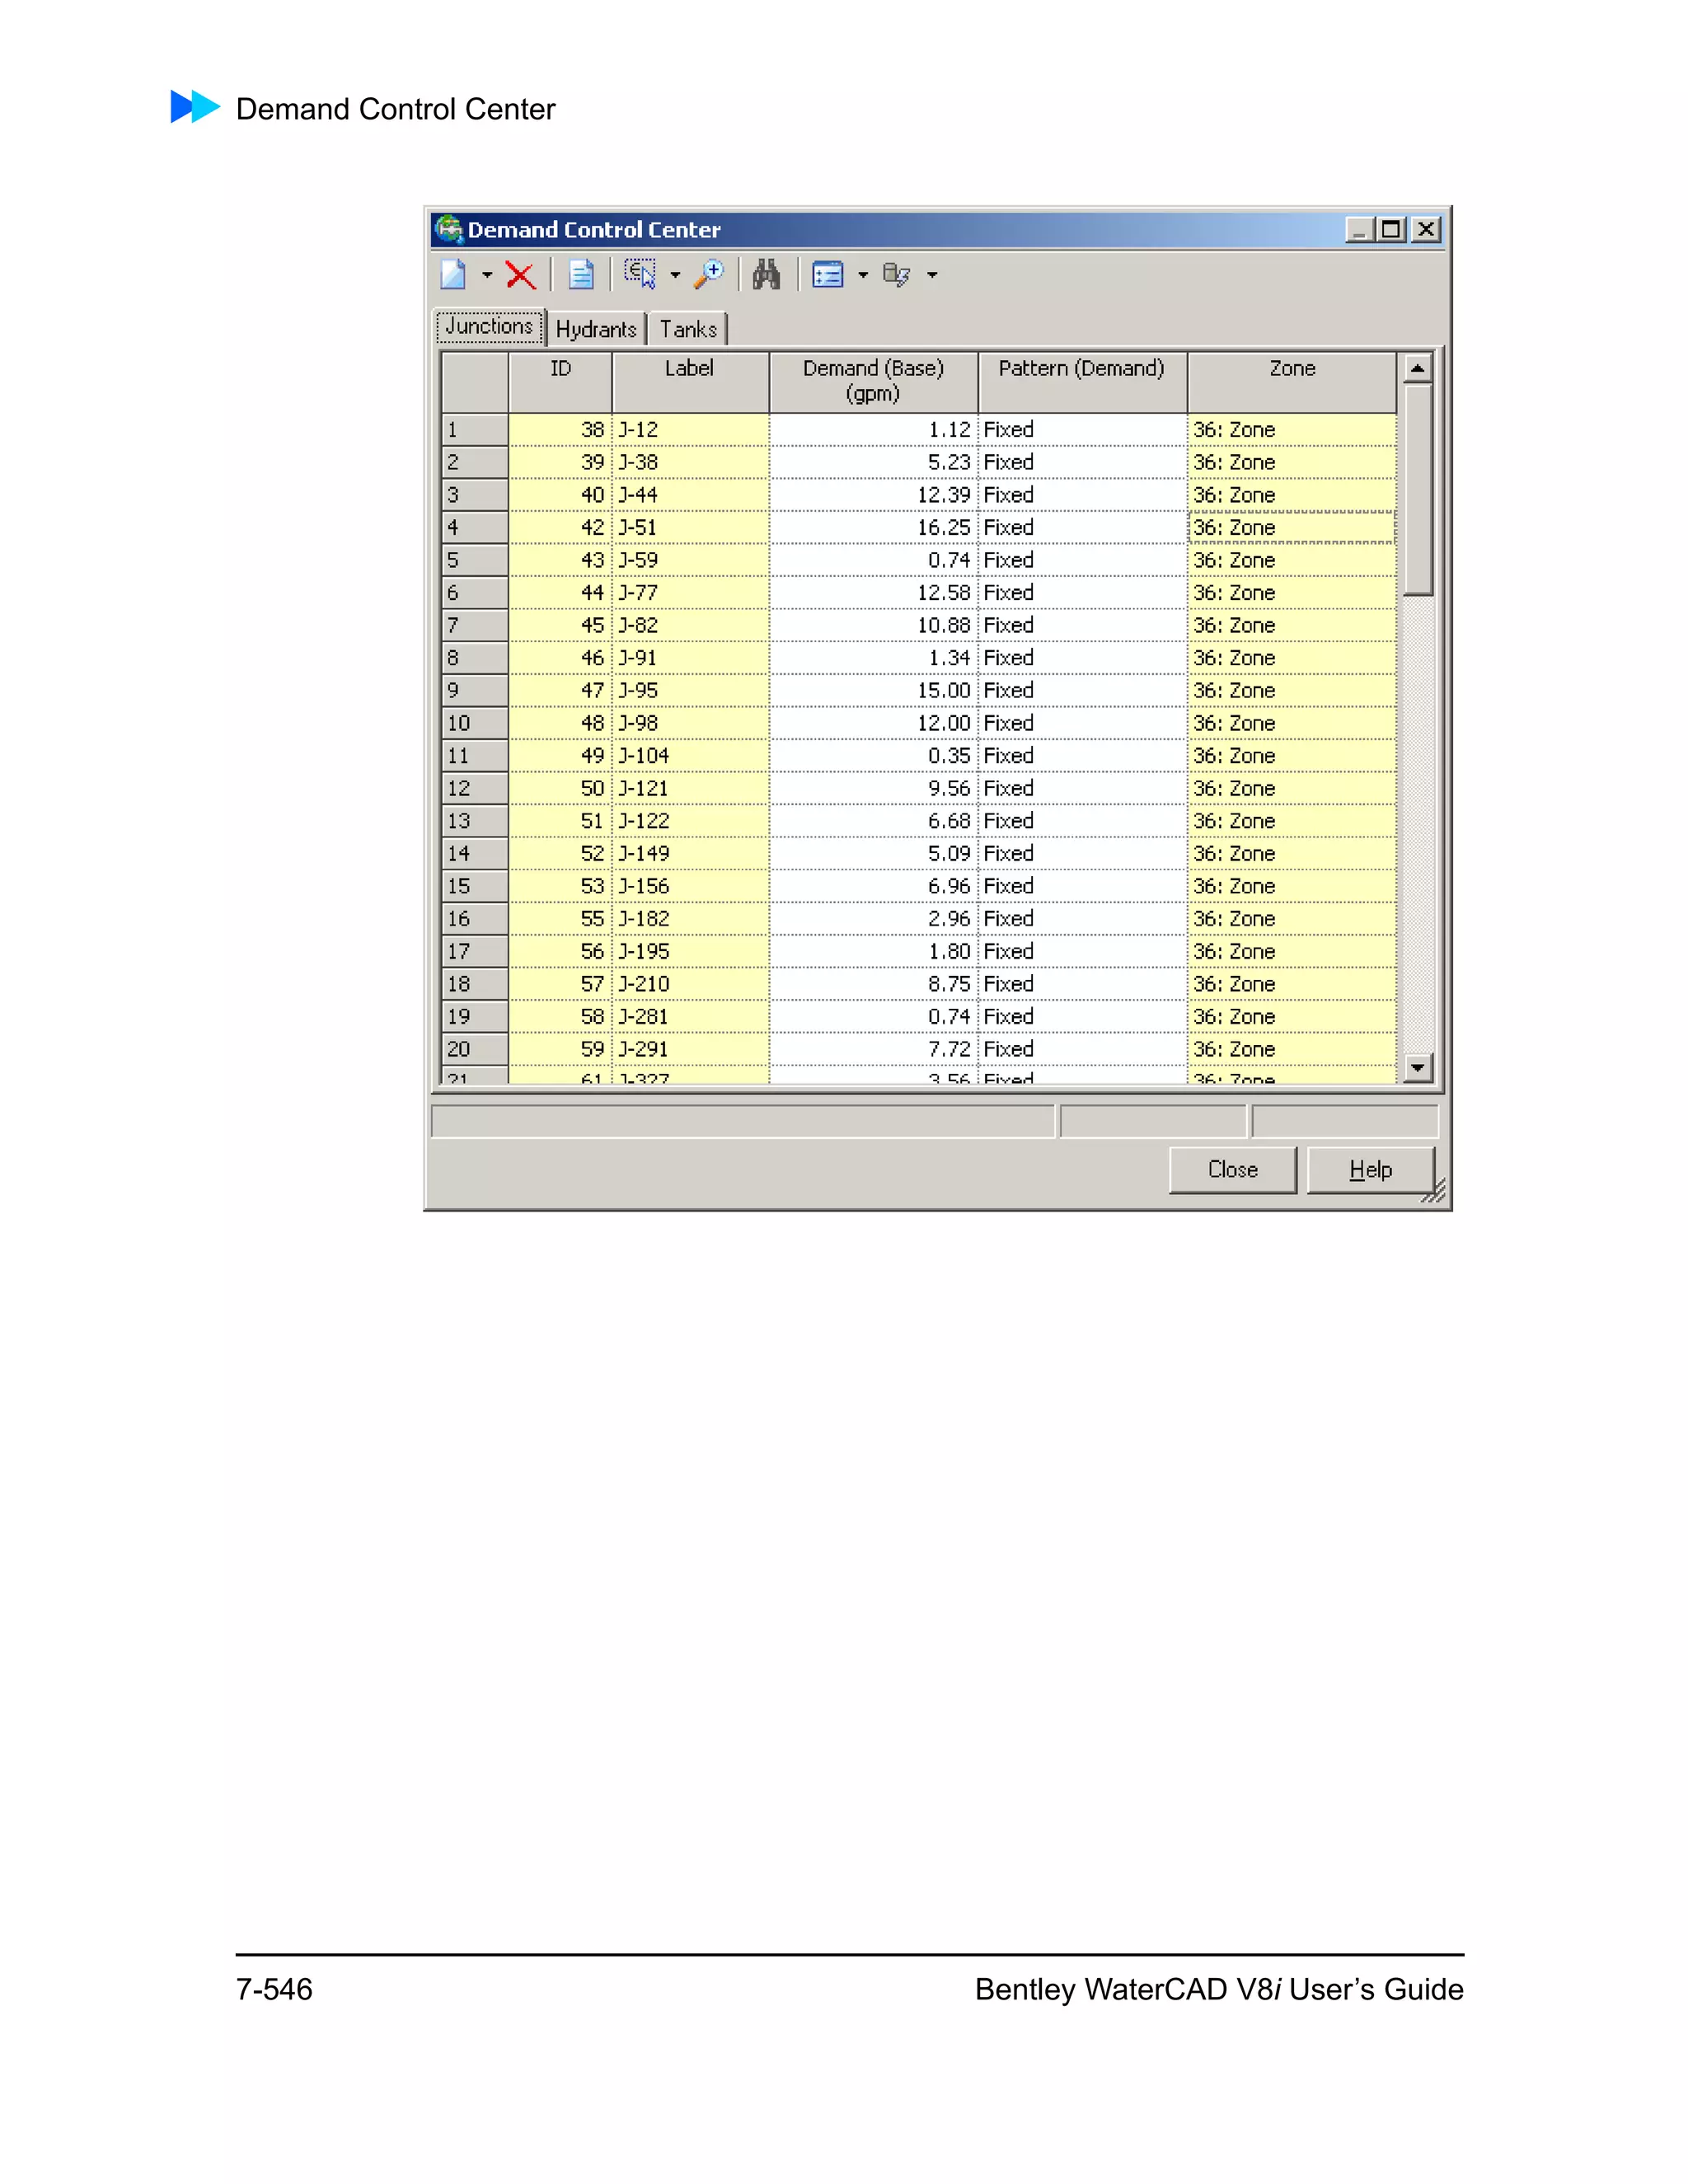Open the Select in Drawing dropdown arrow
Viewport: 1688px width, 2184px height.
coord(675,275)
